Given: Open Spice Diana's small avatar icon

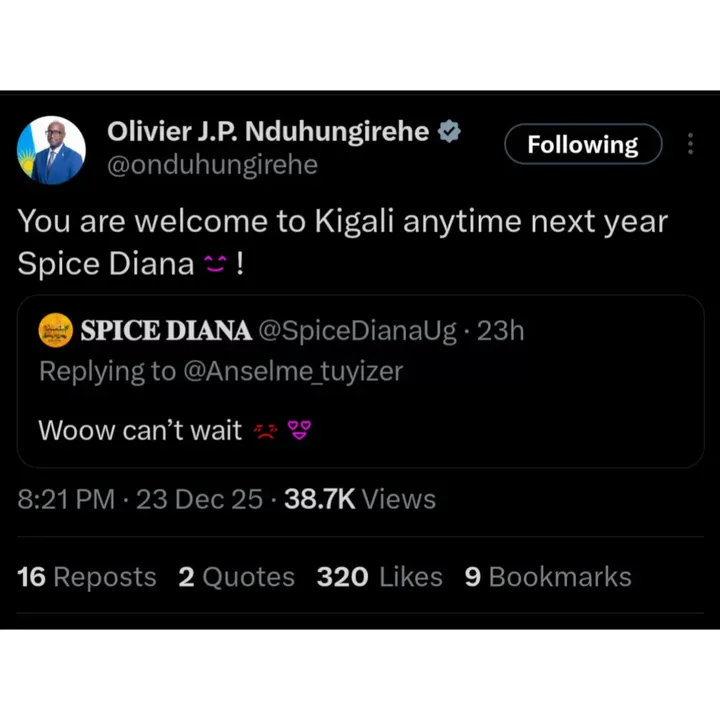Looking at the screenshot, I should click(x=56, y=331).
